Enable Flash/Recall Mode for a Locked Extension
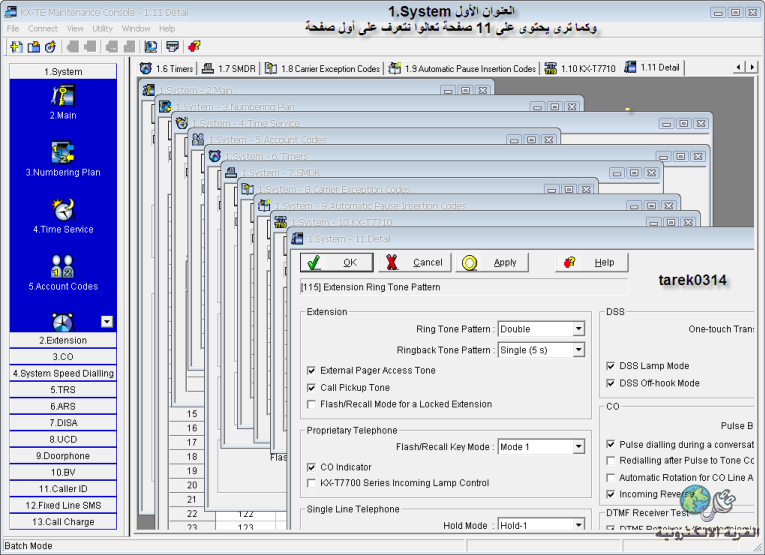The image size is (765, 555). [311, 404]
